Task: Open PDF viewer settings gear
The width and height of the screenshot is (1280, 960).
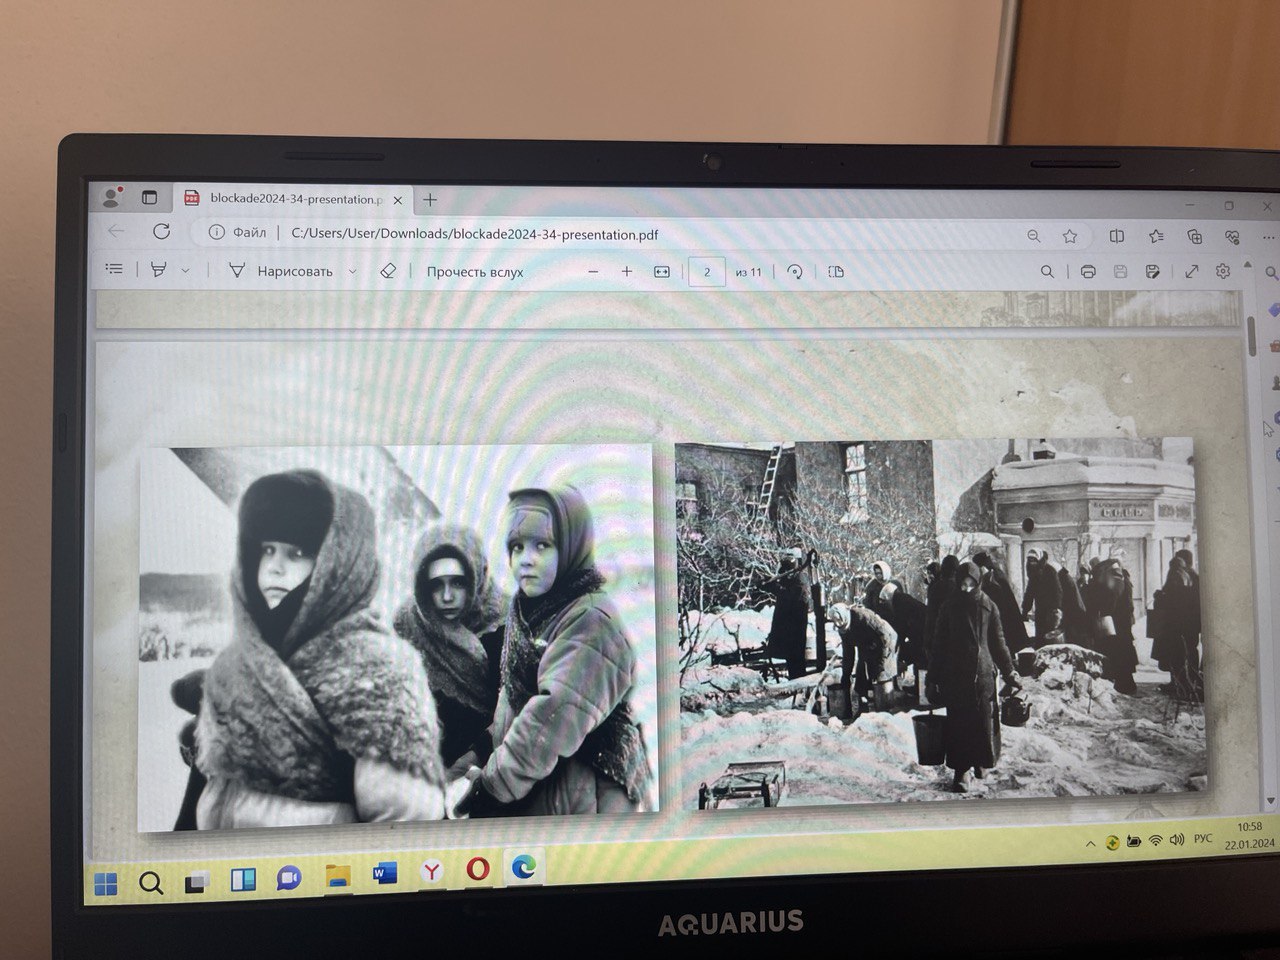Action: (x=1223, y=272)
